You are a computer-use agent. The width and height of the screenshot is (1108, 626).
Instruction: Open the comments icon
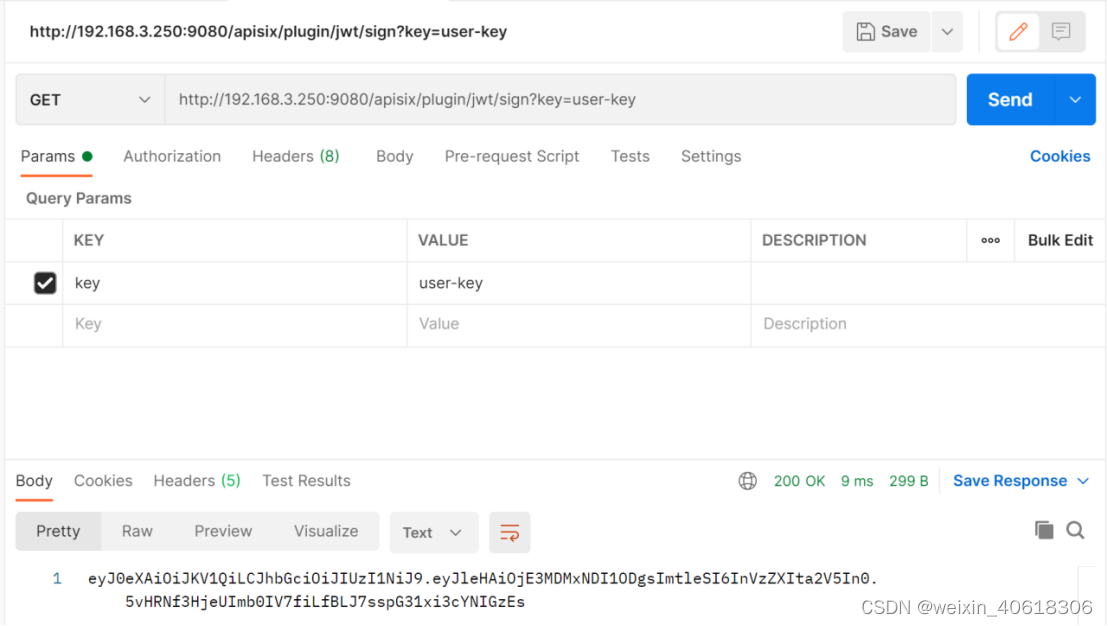(x=1061, y=32)
